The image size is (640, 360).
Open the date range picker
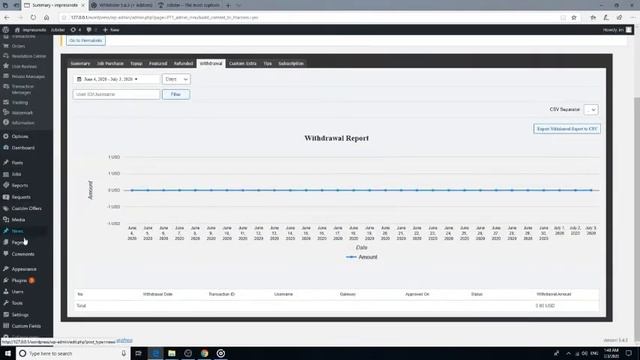[116, 79]
